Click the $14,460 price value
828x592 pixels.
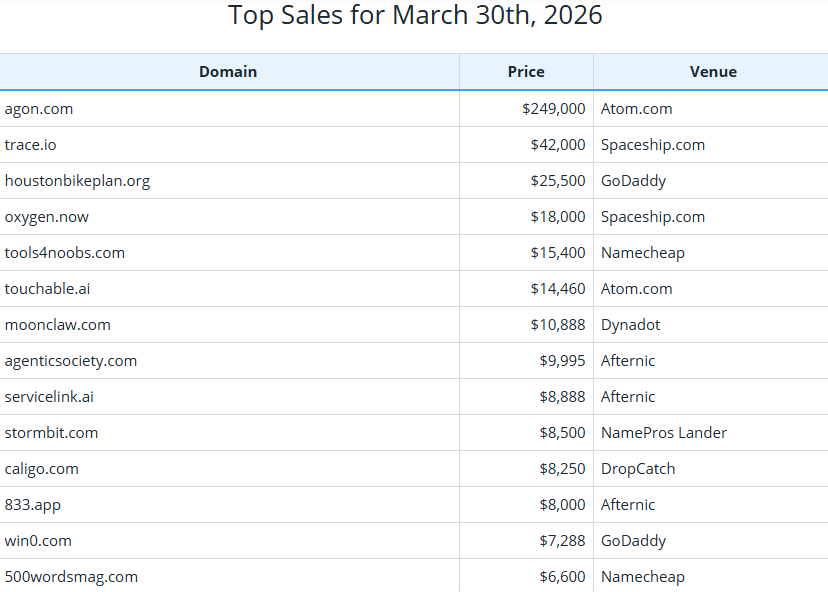coord(558,289)
